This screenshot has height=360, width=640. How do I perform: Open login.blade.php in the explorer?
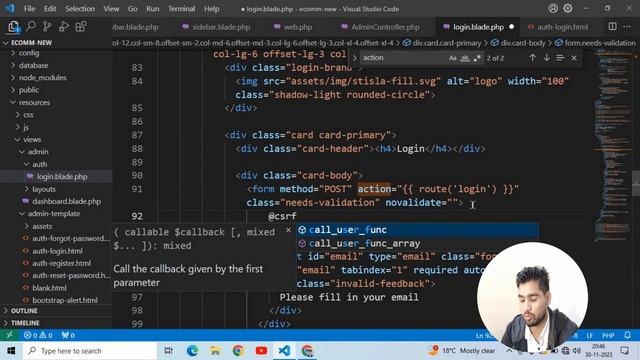click(56, 176)
